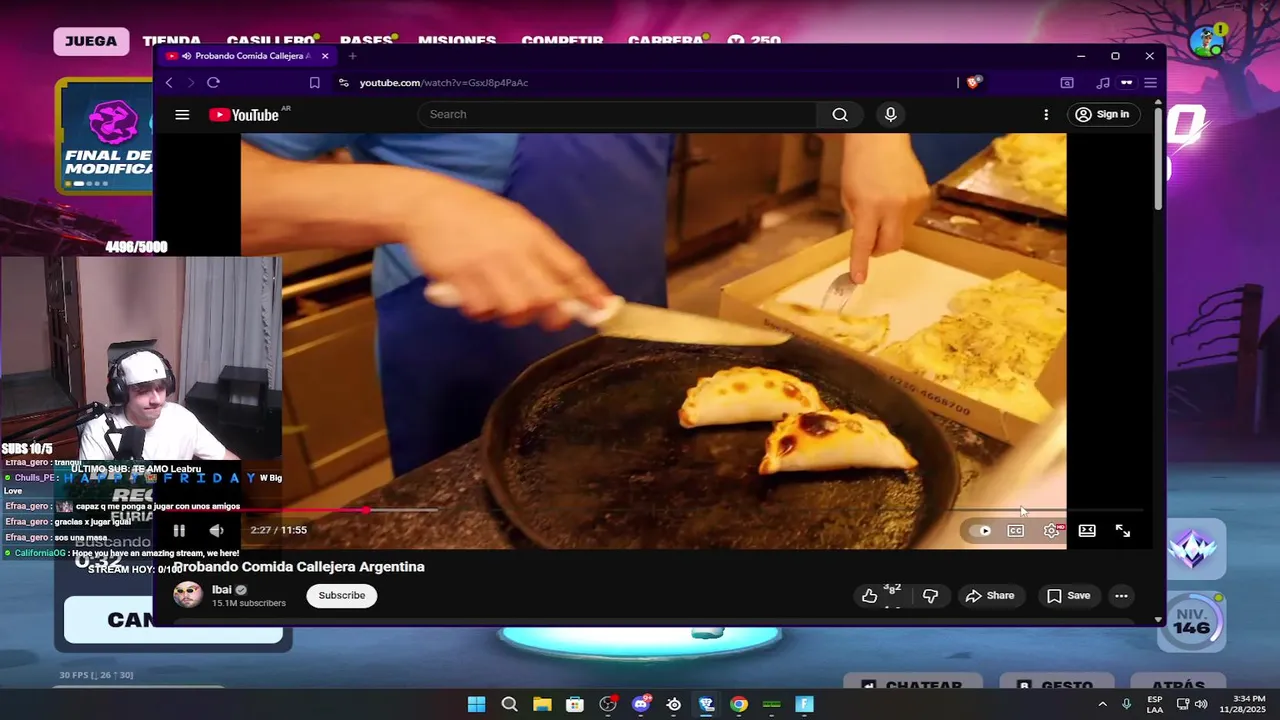Open a new browser tab

click(x=352, y=56)
